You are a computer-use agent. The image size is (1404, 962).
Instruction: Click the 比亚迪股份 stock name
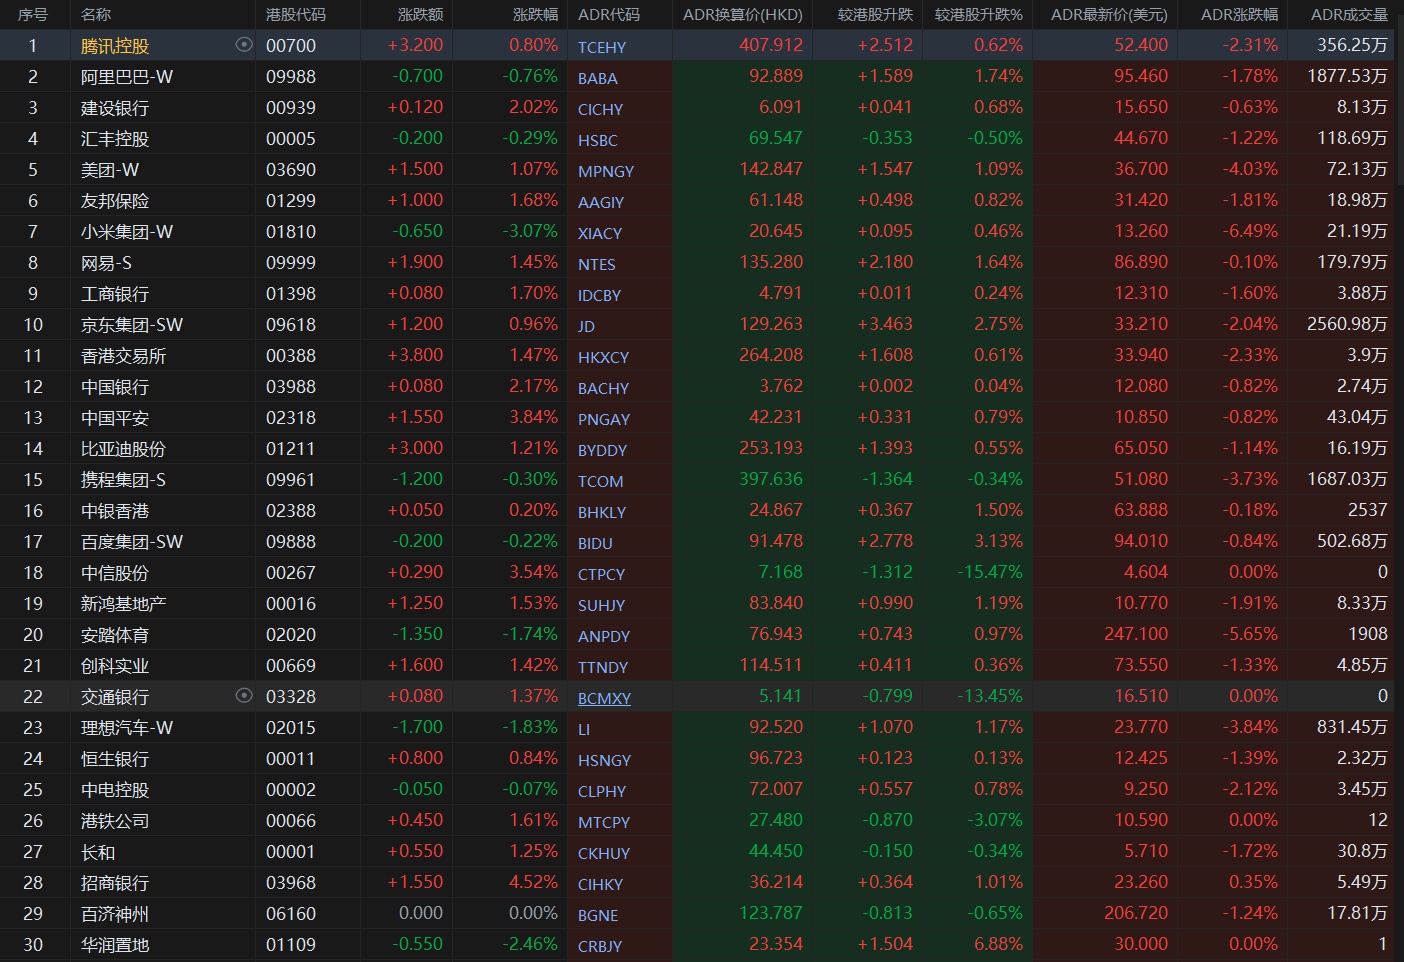123,449
